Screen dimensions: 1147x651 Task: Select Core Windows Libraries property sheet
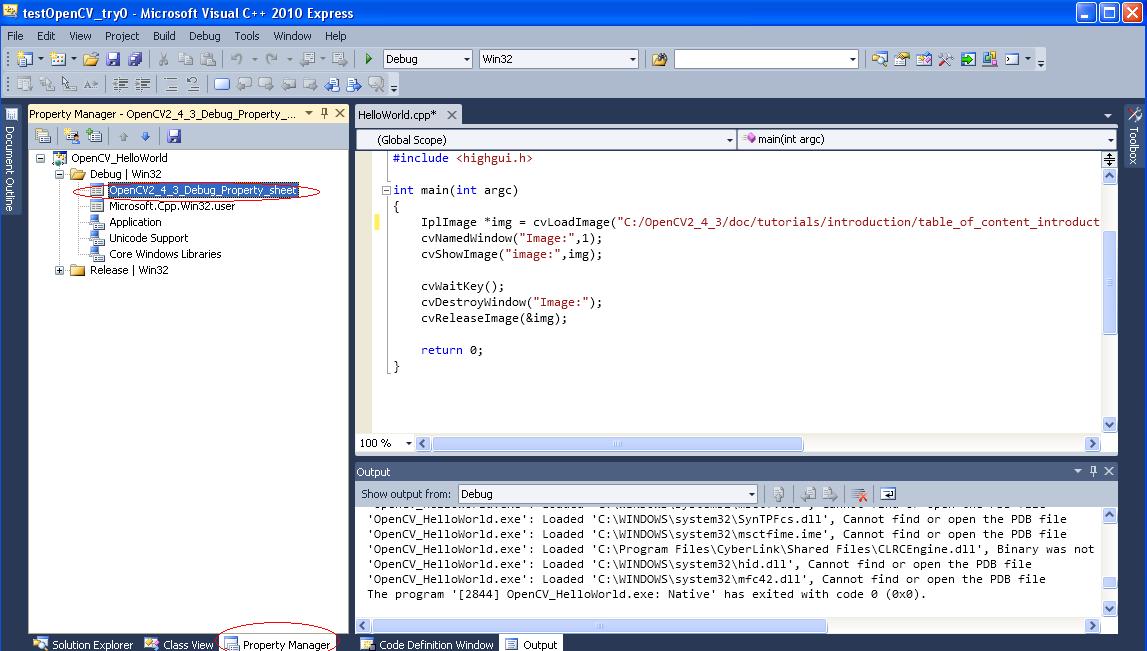pos(165,255)
